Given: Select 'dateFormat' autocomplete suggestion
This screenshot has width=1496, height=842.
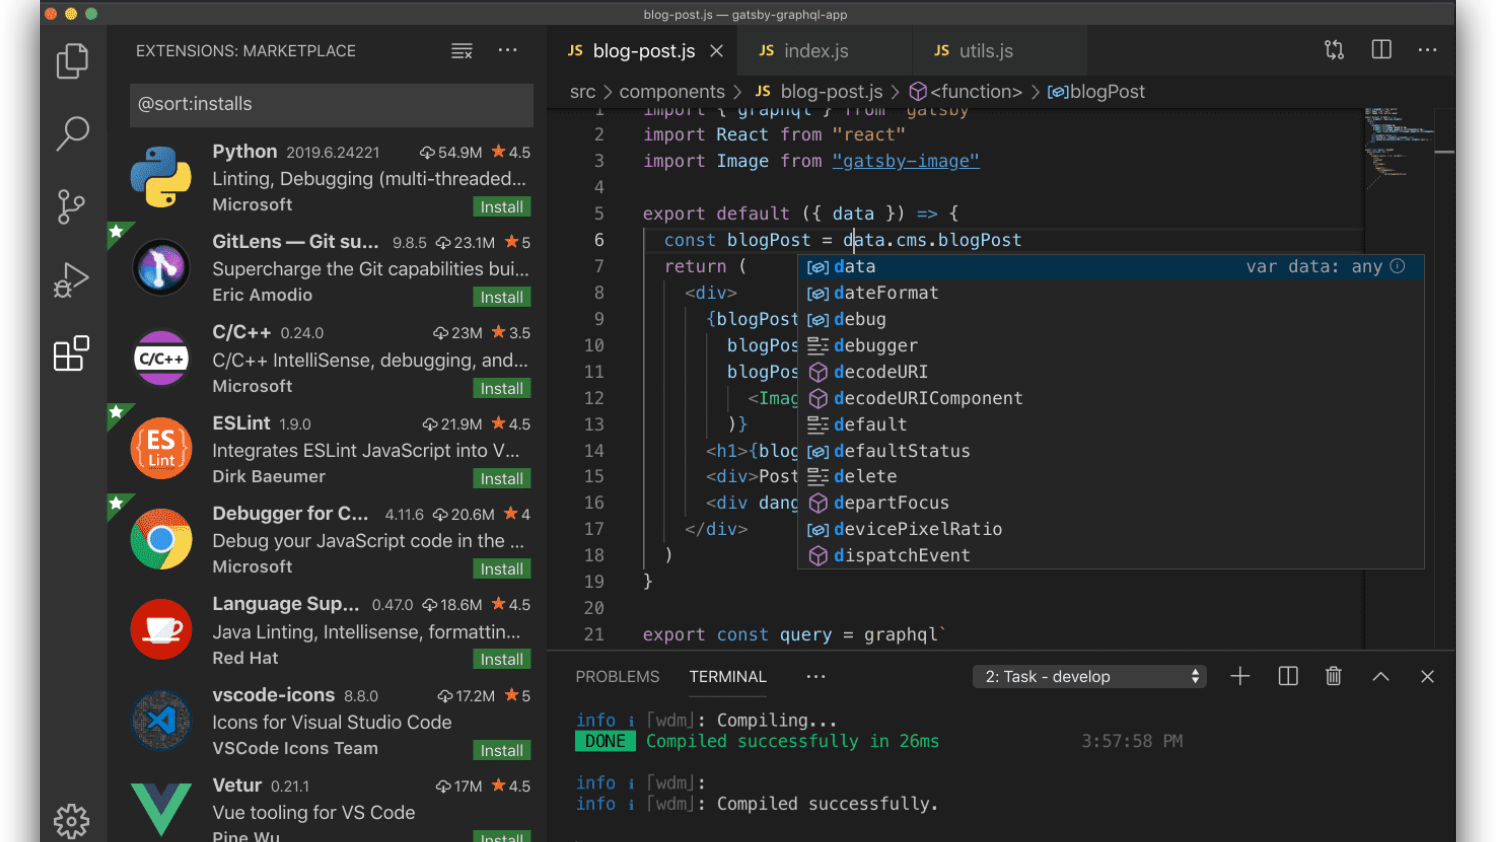Looking at the screenshot, I should point(1110,293).
